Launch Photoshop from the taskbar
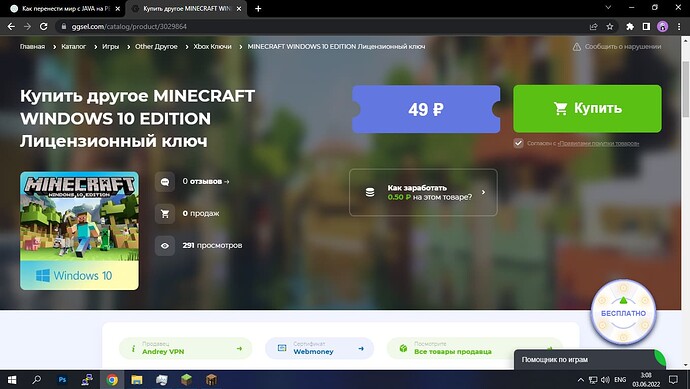The height and width of the screenshot is (389, 690). 62,379
